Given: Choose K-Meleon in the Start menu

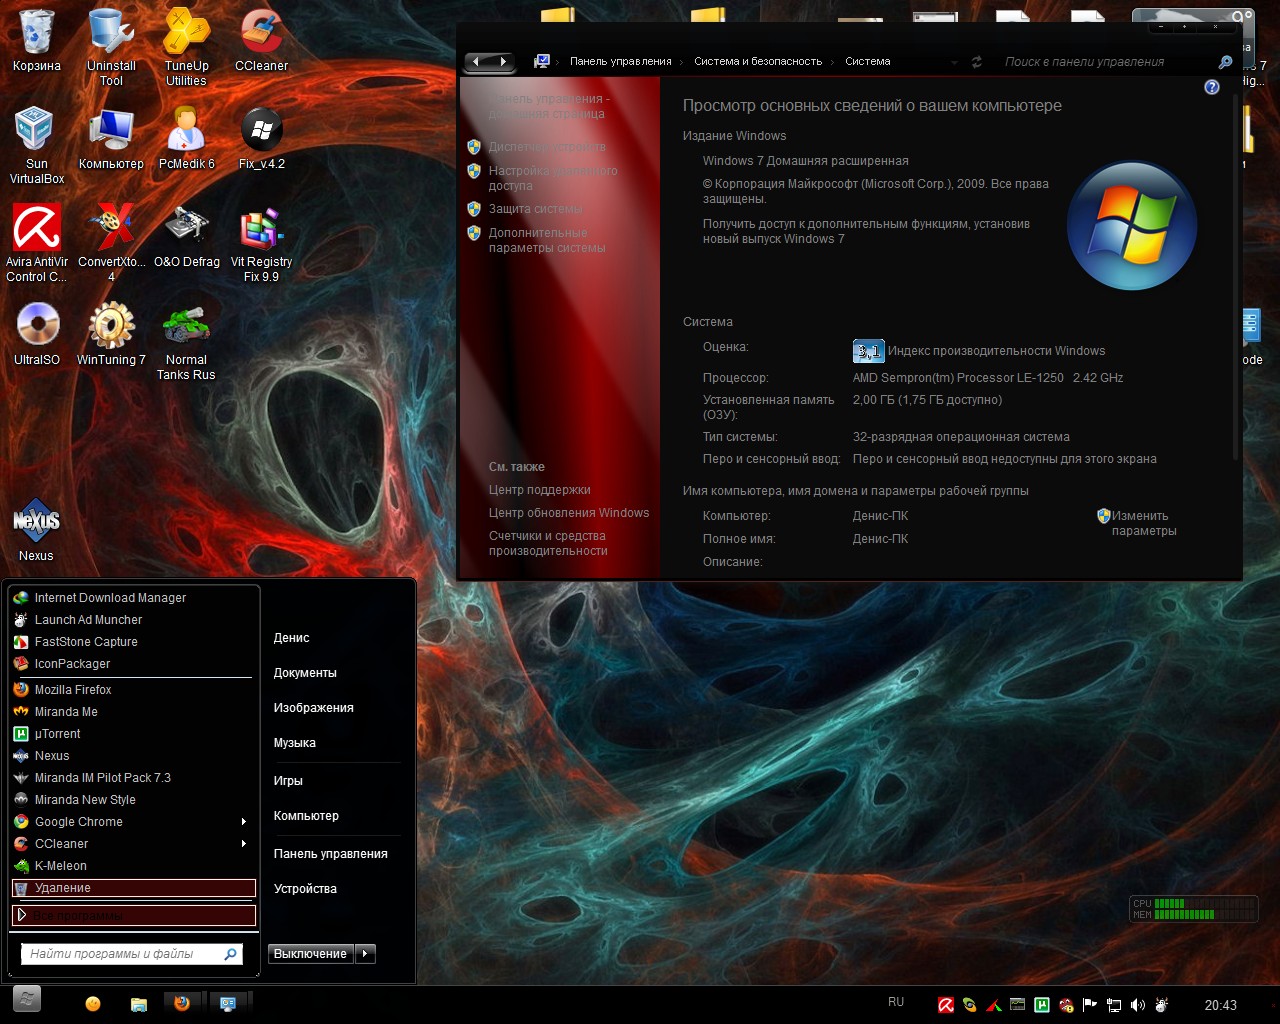Looking at the screenshot, I should coord(134,866).
